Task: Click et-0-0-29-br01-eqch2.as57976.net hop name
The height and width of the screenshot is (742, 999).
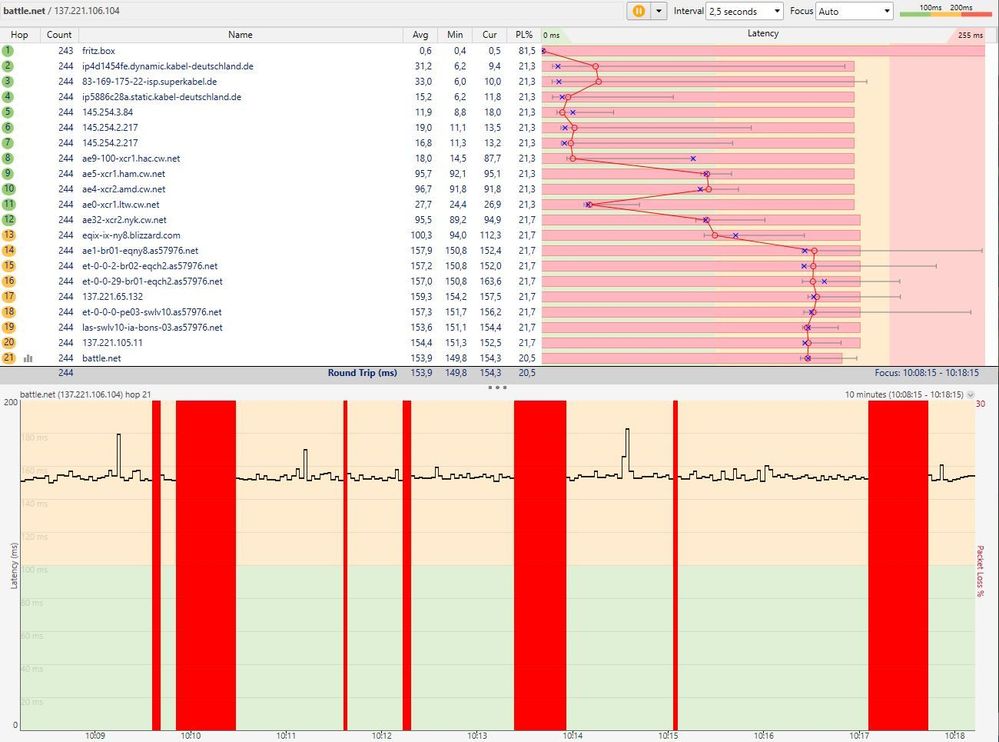Action: (x=152, y=281)
